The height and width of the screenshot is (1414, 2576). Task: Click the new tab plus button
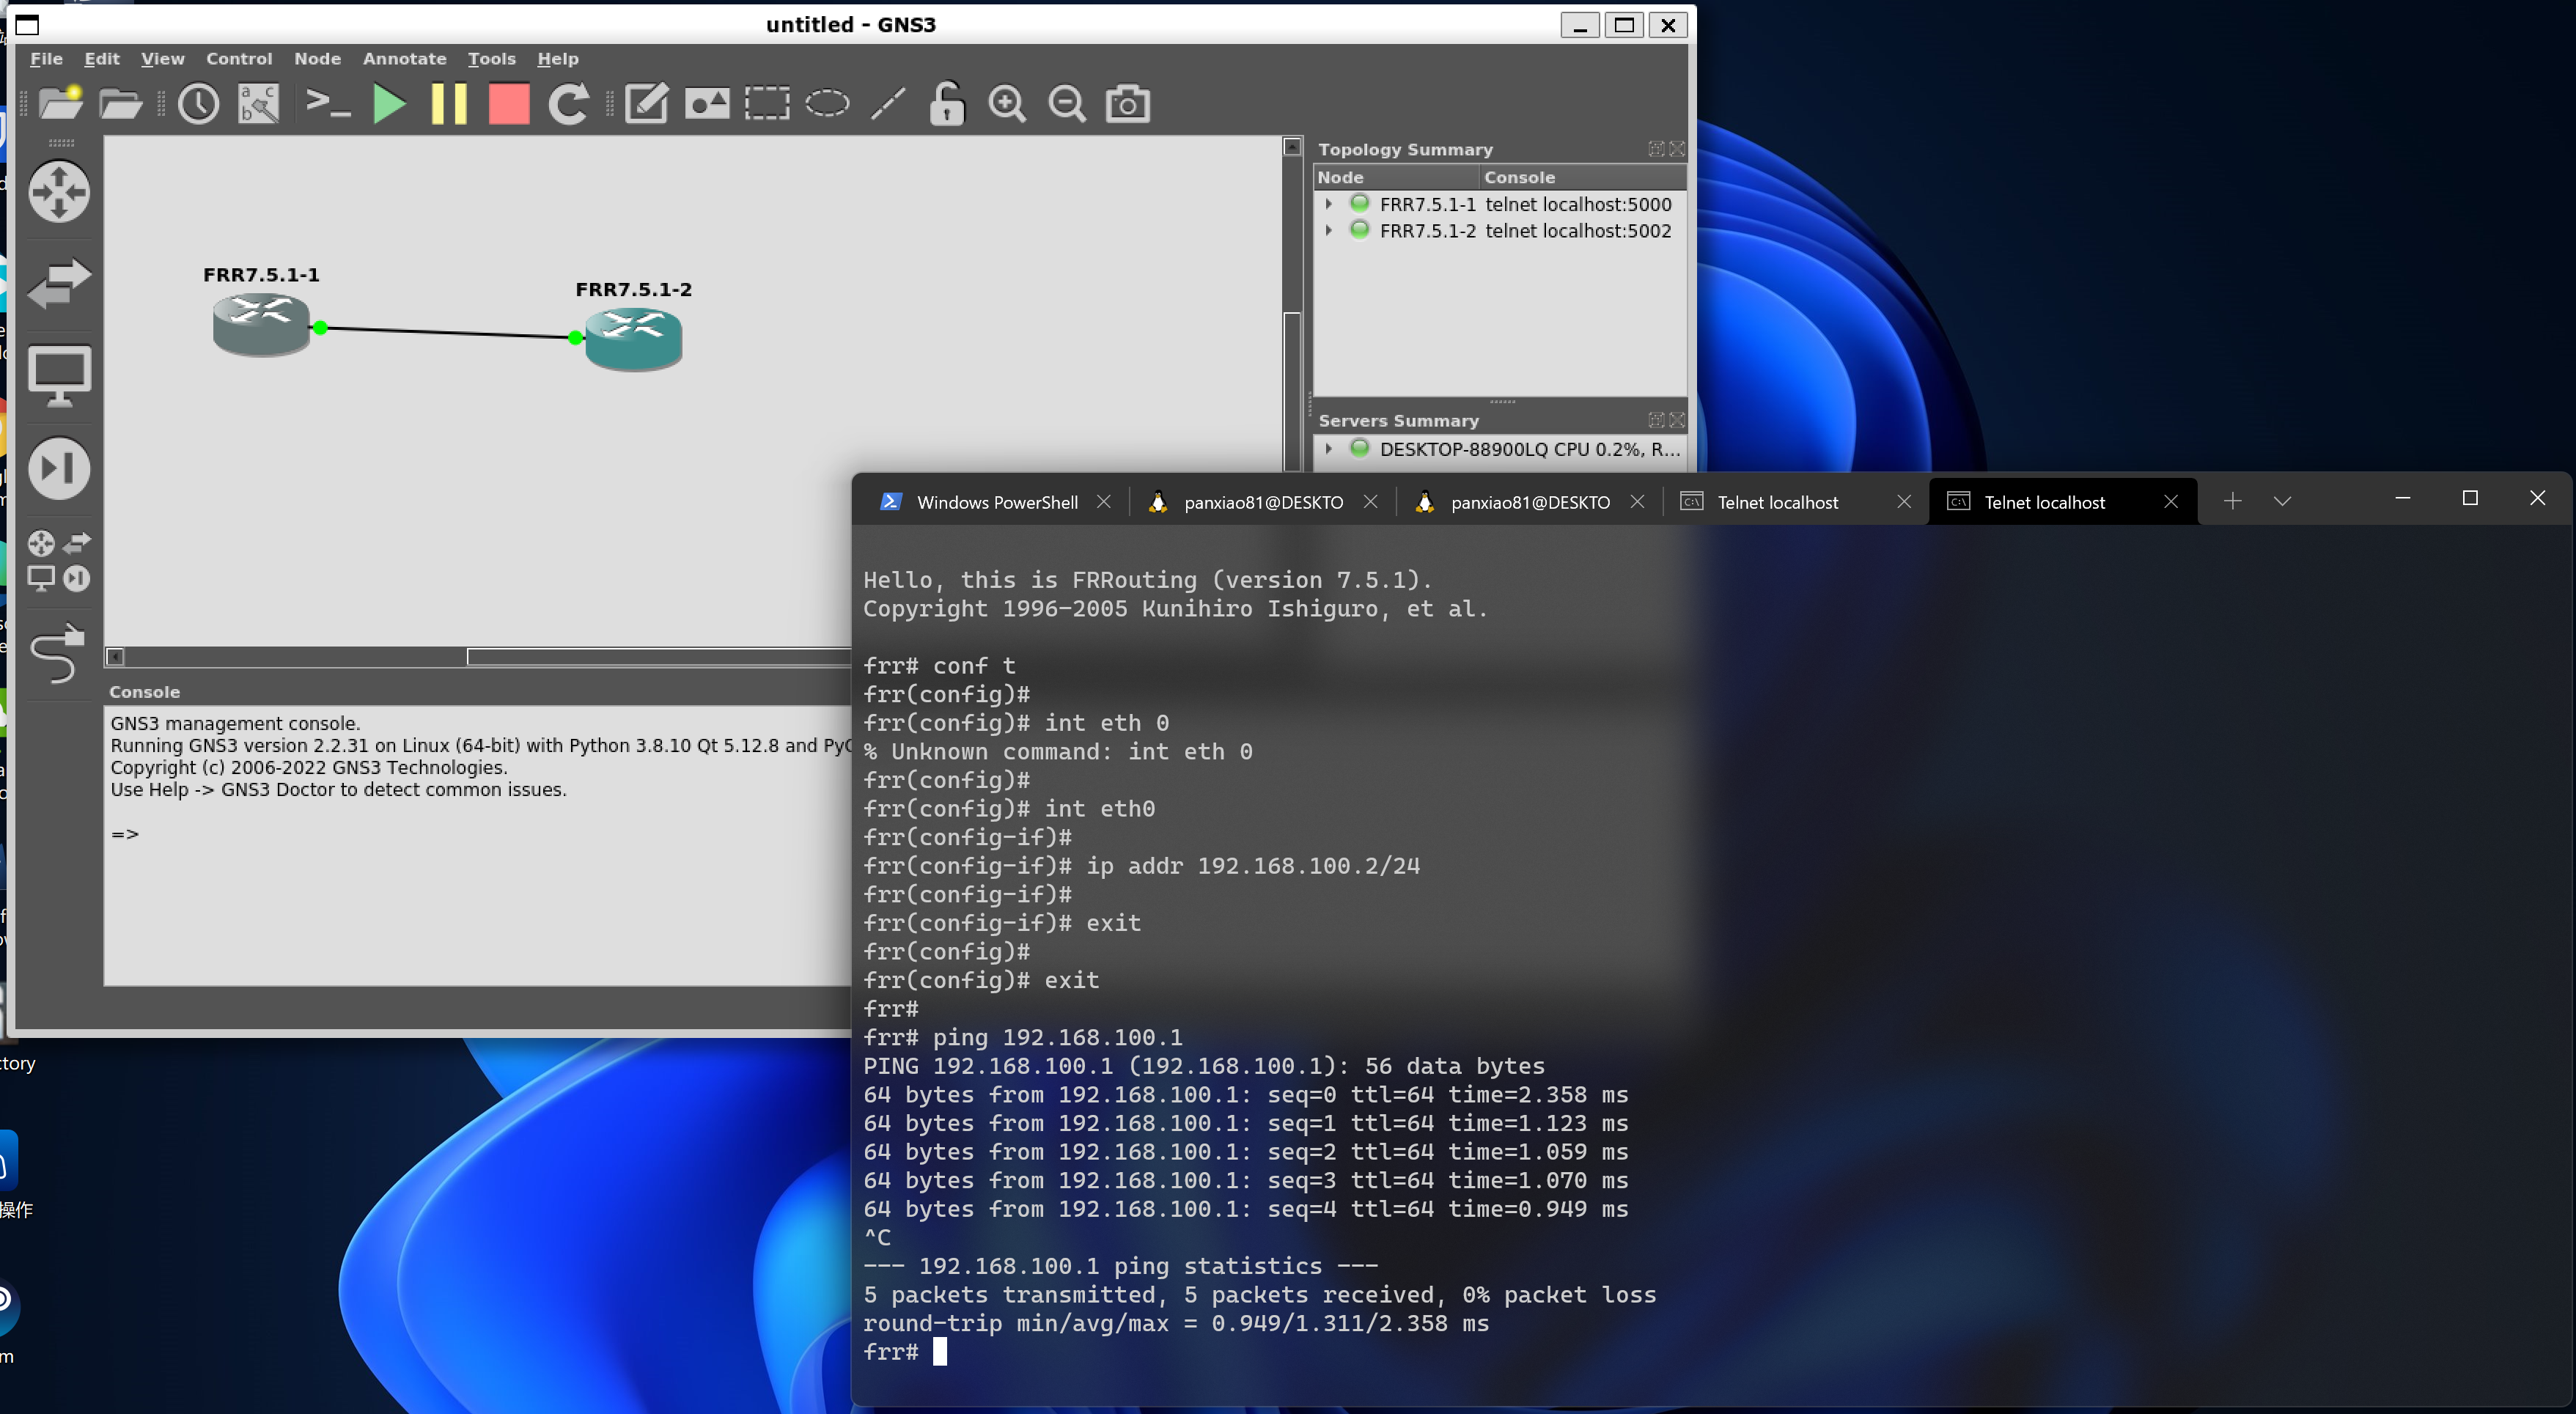tap(2232, 501)
